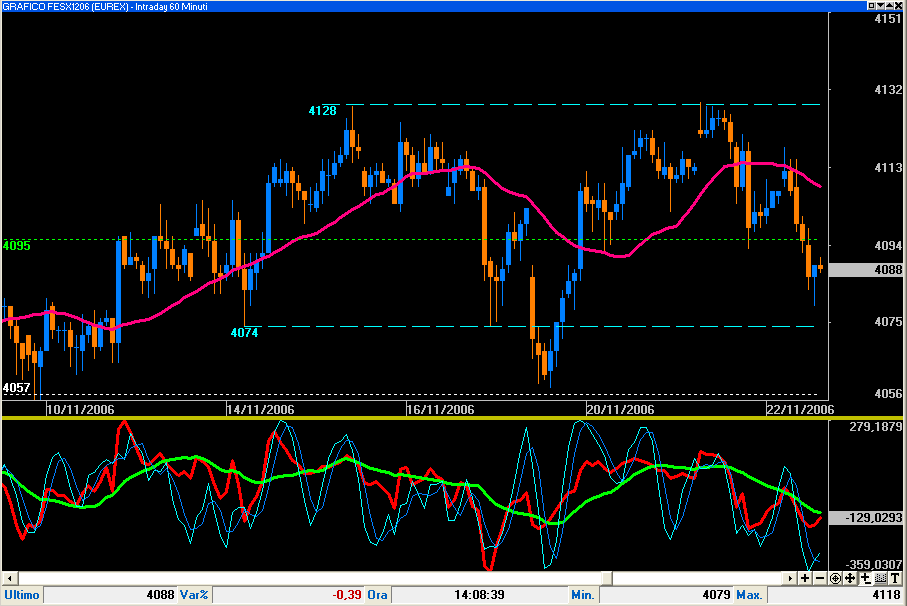Image resolution: width=907 pixels, height=606 pixels.
Task: Click the down-triangle button in title bar
Action: click(x=880, y=6)
